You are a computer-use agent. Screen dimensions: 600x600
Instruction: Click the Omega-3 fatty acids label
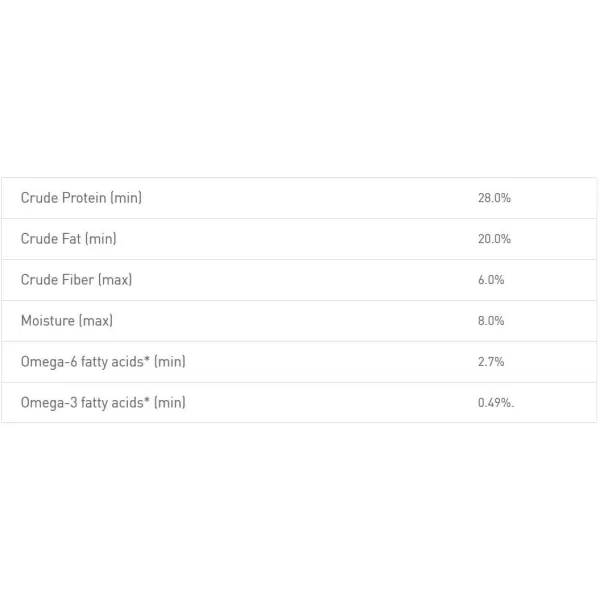(103, 403)
